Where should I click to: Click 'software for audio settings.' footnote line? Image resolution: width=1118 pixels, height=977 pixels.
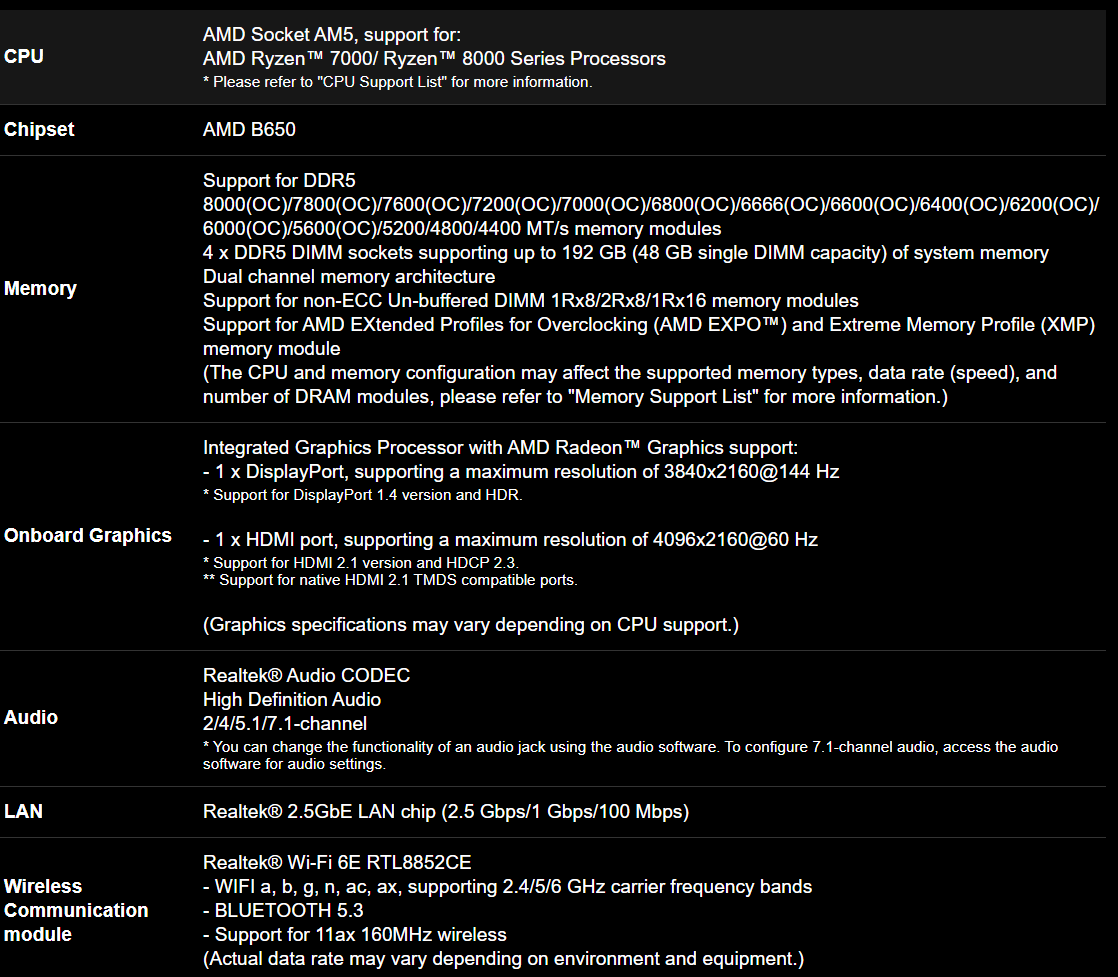(x=294, y=764)
